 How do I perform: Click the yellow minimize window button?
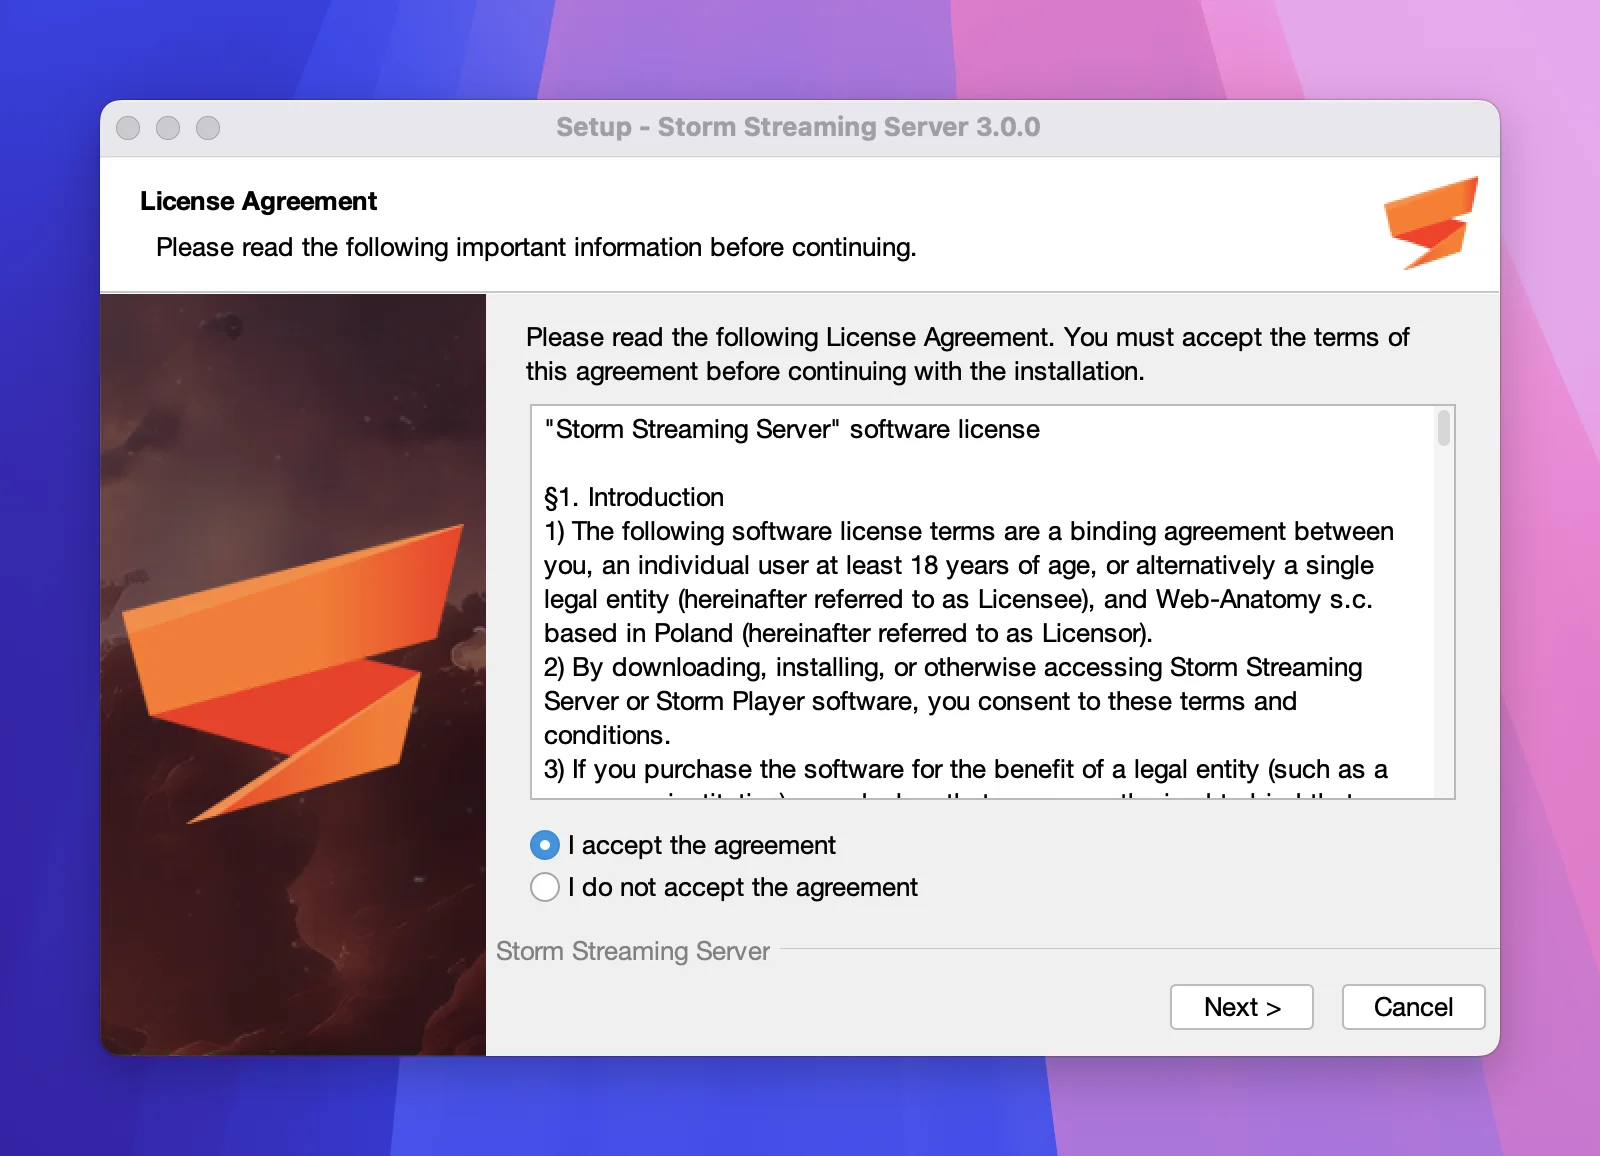click(x=168, y=128)
